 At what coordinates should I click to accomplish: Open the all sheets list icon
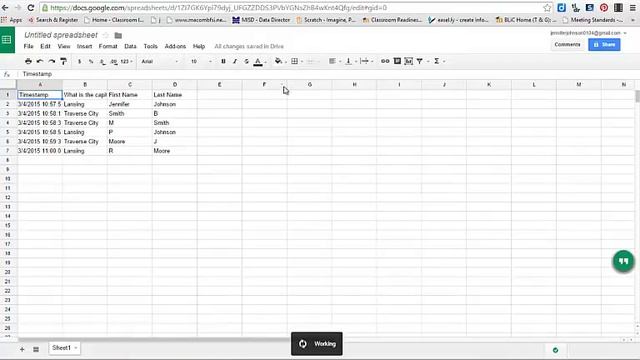point(36,349)
